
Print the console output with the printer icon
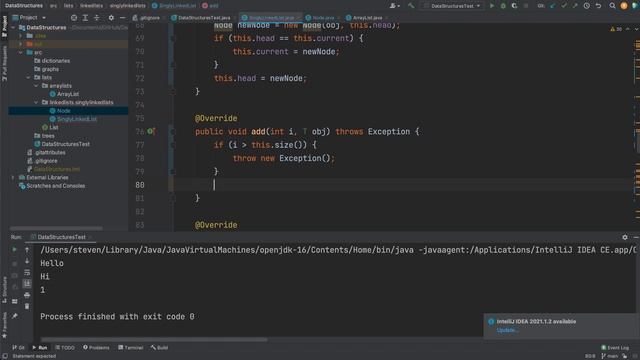(x=27, y=295)
